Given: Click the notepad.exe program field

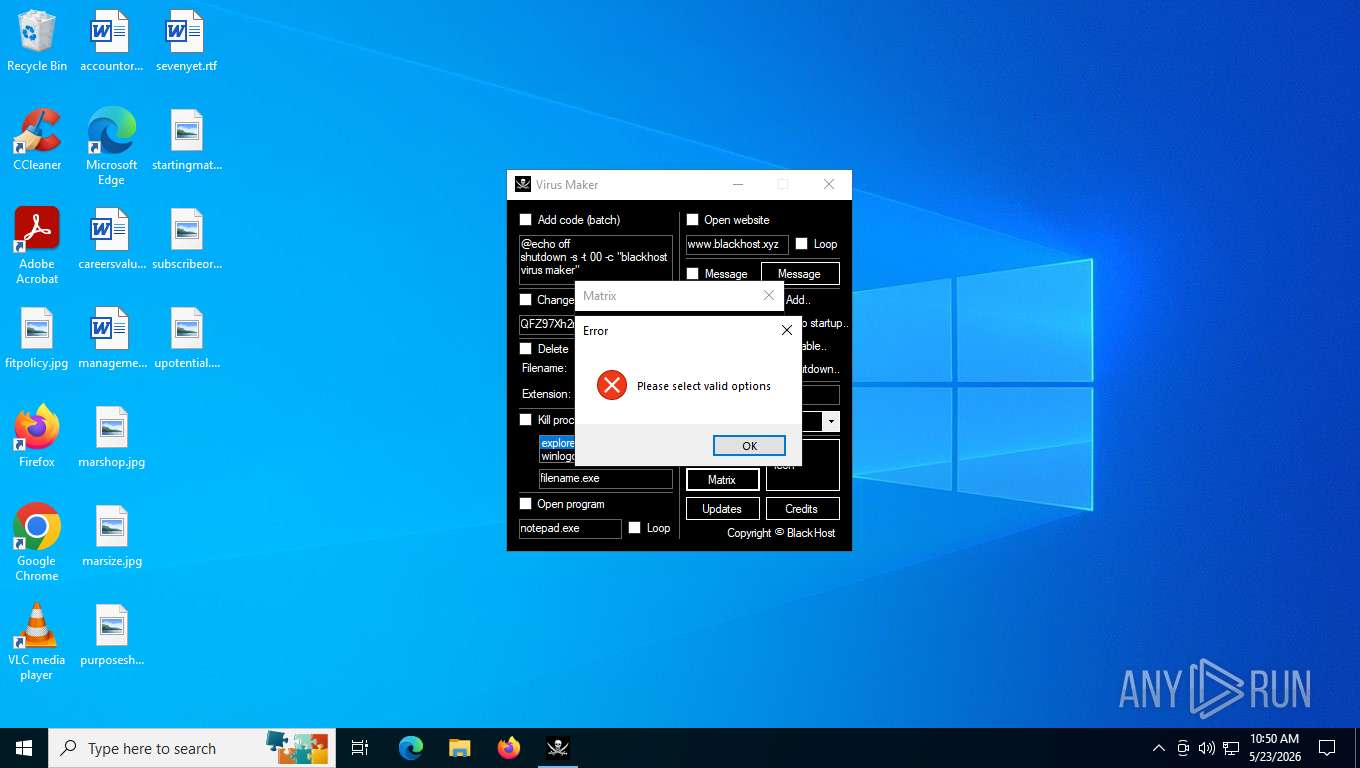Looking at the screenshot, I should pos(570,528).
